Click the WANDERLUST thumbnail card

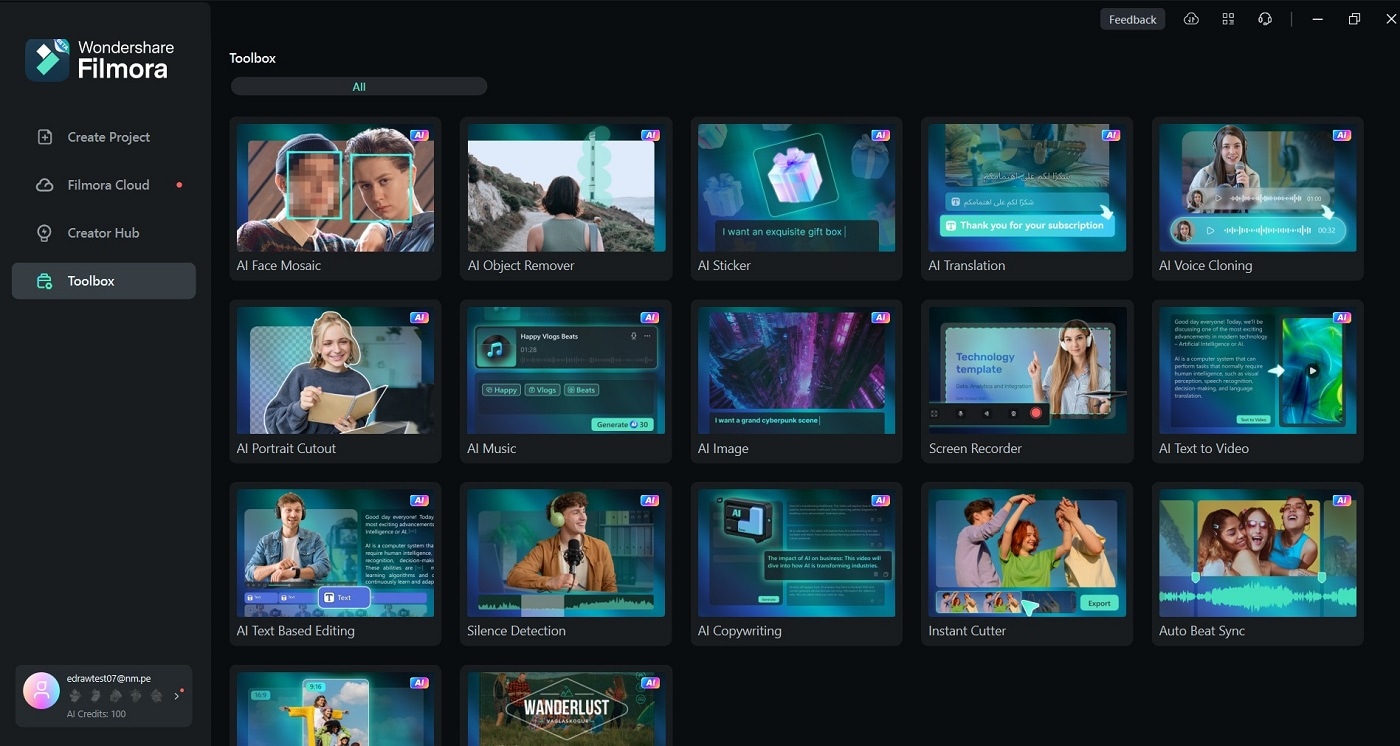point(566,708)
